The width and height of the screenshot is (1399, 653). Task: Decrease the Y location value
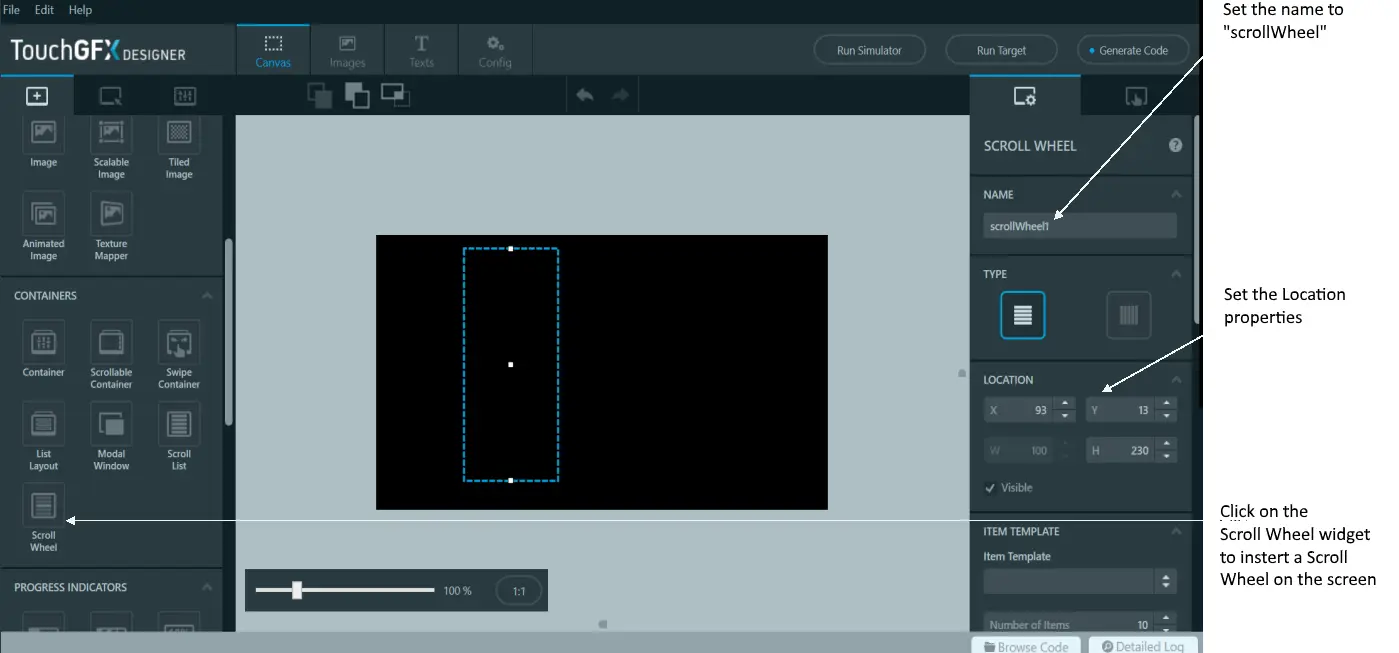click(1166, 416)
